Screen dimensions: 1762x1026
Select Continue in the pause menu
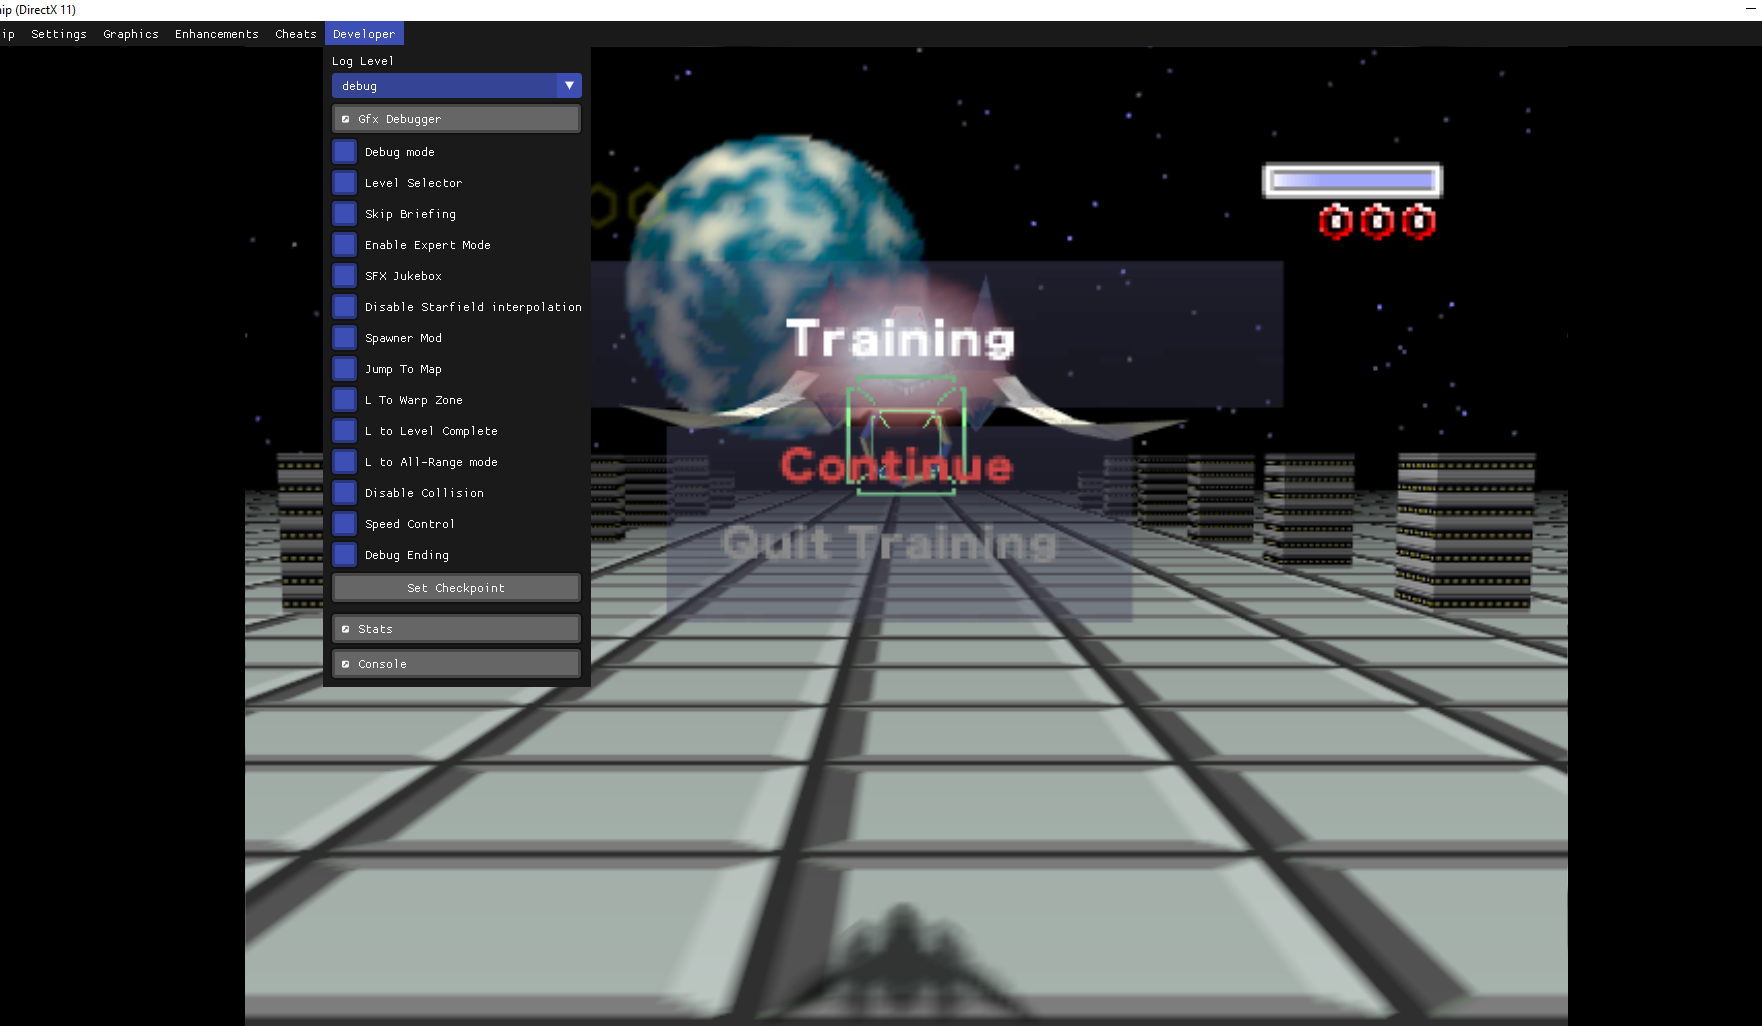(x=897, y=466)
